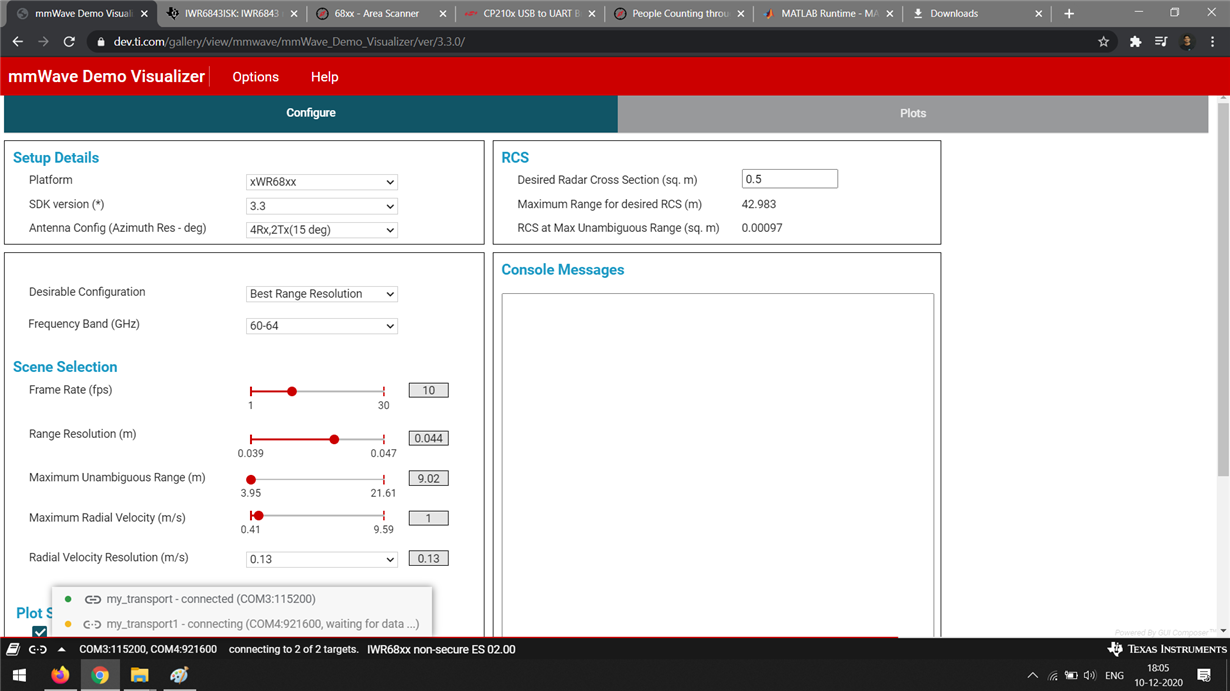Click the COM3:115200, COM4:921600 status text
This screenshot has width=1230, height=691.
pyautogui.click(x=148, y=650)
